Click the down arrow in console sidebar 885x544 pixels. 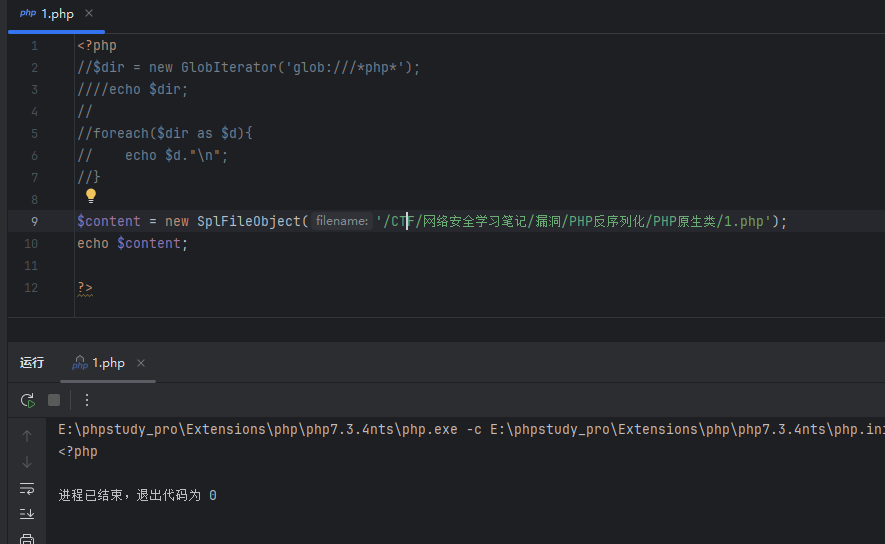[x=27, y=462]
